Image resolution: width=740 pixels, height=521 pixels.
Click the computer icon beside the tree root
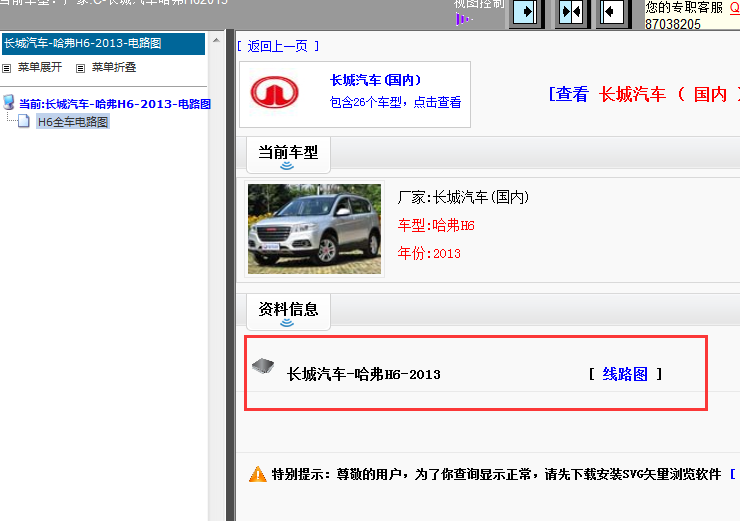point(8,102)
